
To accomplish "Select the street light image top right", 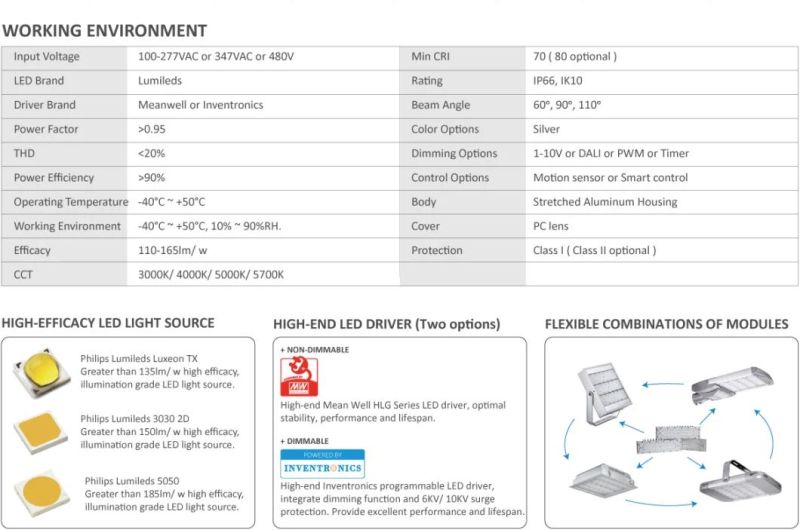I will tap(732, 386).
